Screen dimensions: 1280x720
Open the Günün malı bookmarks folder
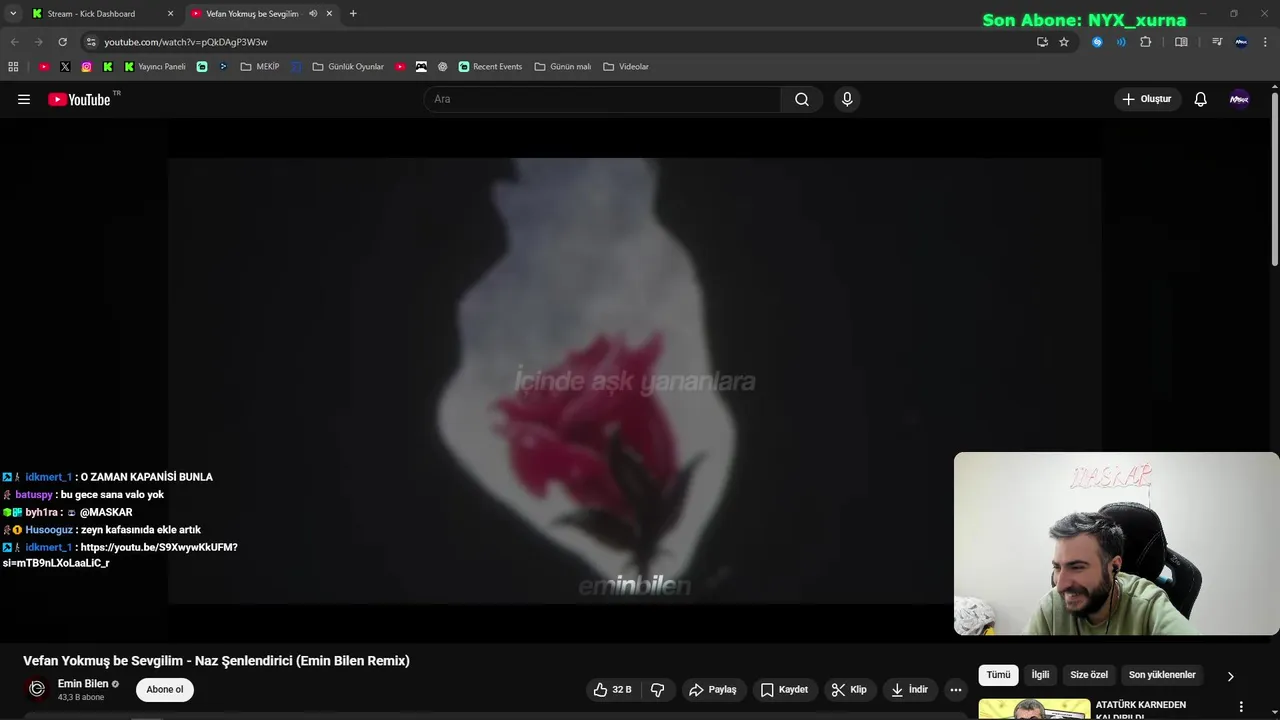[x=563, y=67]
